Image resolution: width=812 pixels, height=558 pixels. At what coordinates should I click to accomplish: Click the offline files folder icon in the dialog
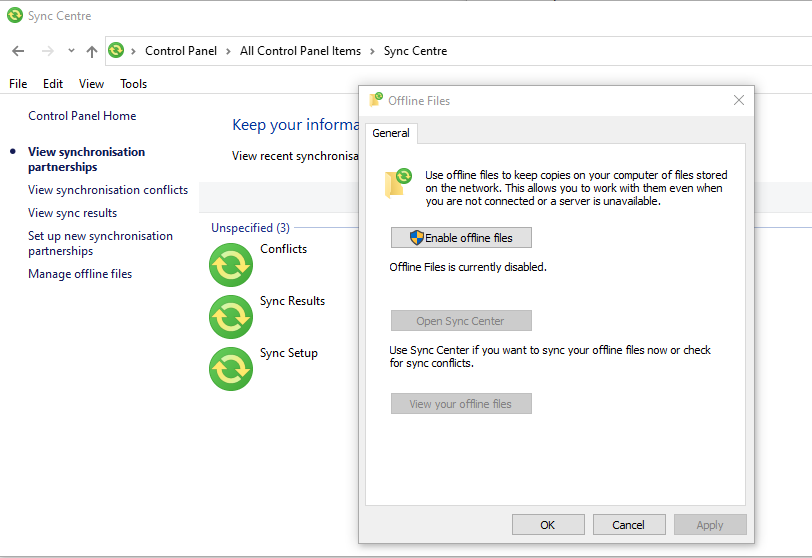[x=398, y=183]
